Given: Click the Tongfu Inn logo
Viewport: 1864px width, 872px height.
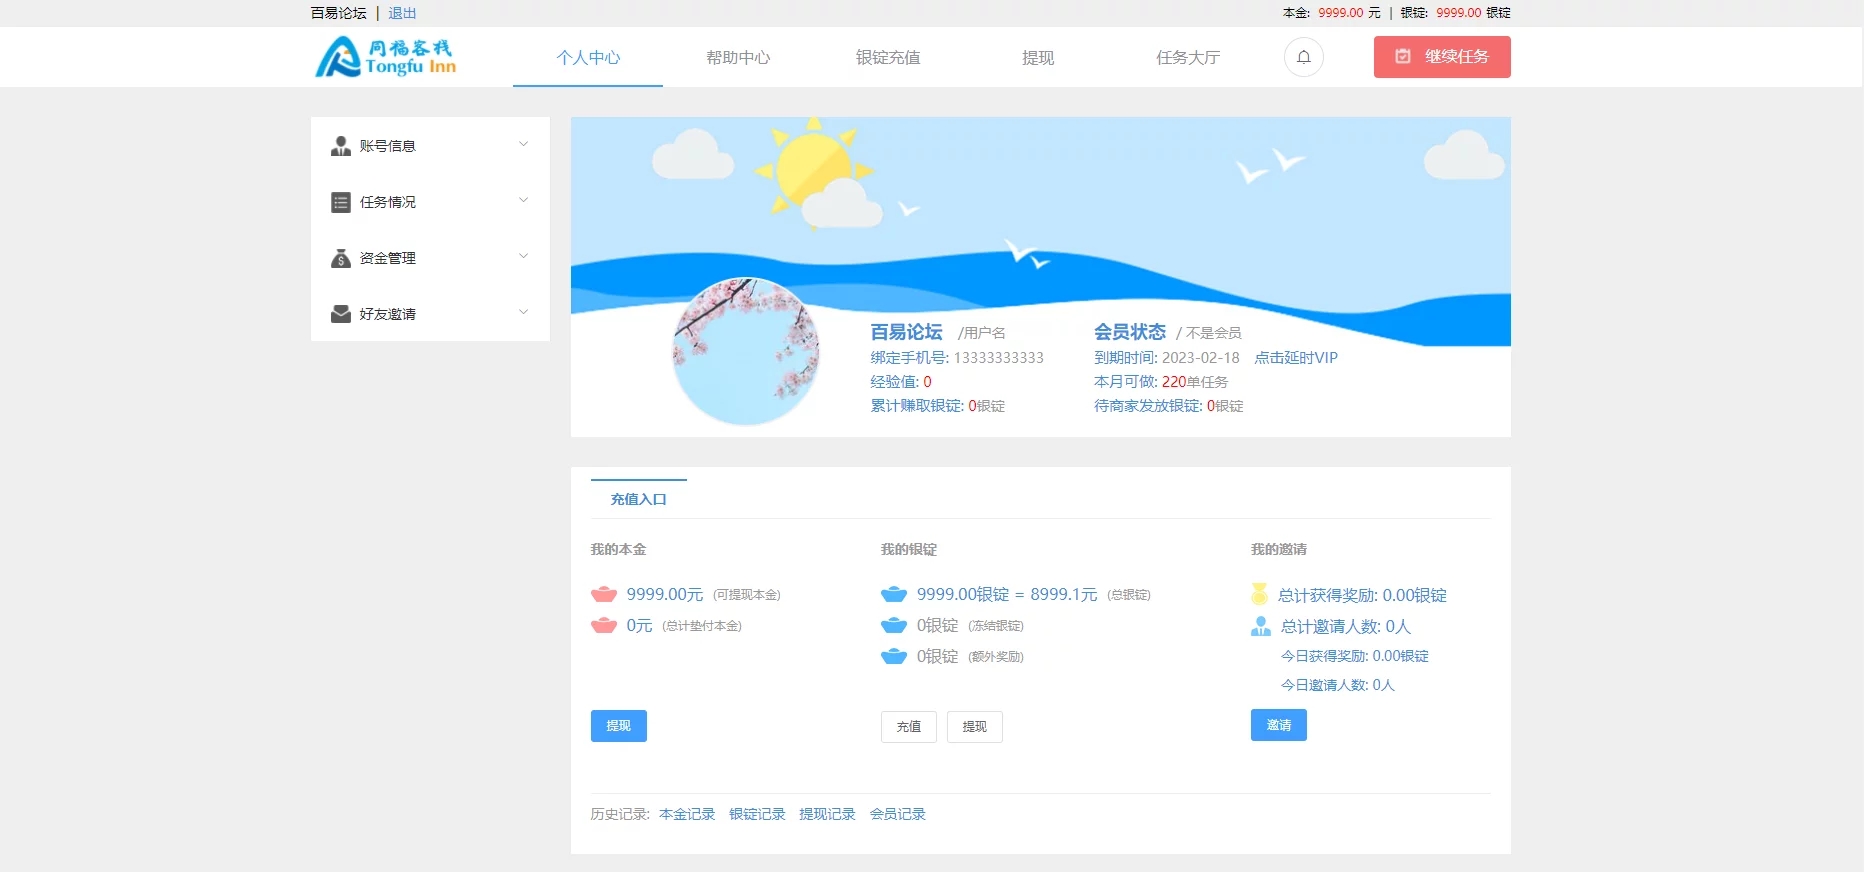Looking at the screenshot, I should [386, 57].
